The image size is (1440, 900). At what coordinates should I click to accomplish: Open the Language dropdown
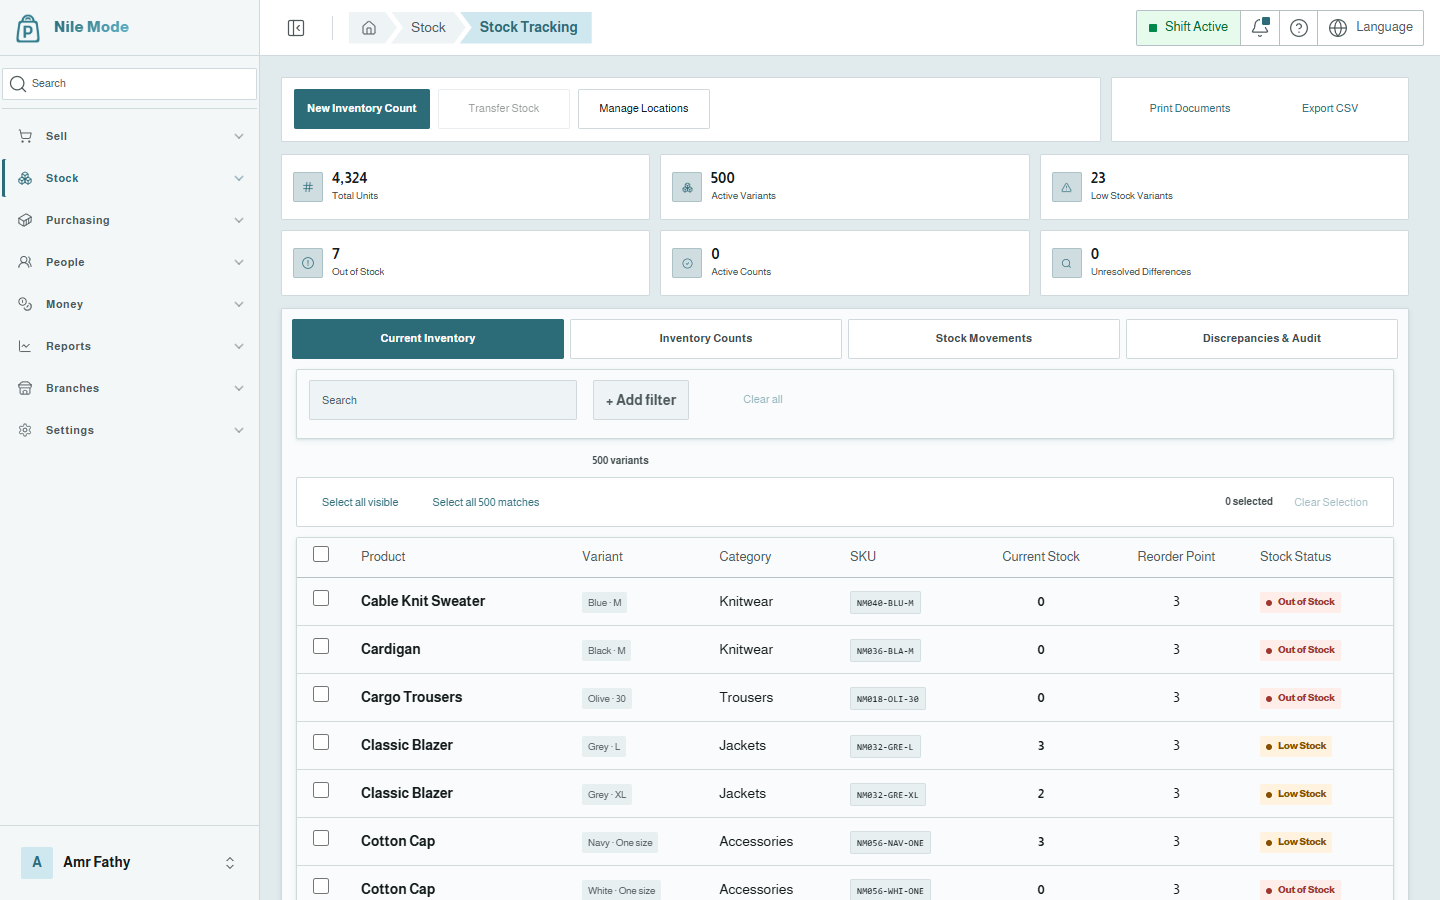[x=1371, y=28]
